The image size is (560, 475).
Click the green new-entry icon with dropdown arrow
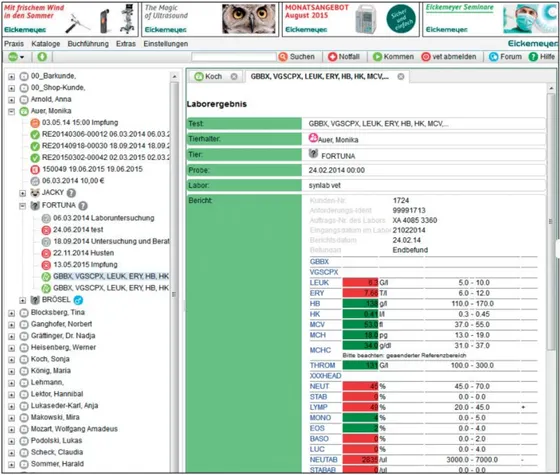click(x=16, y=57)
